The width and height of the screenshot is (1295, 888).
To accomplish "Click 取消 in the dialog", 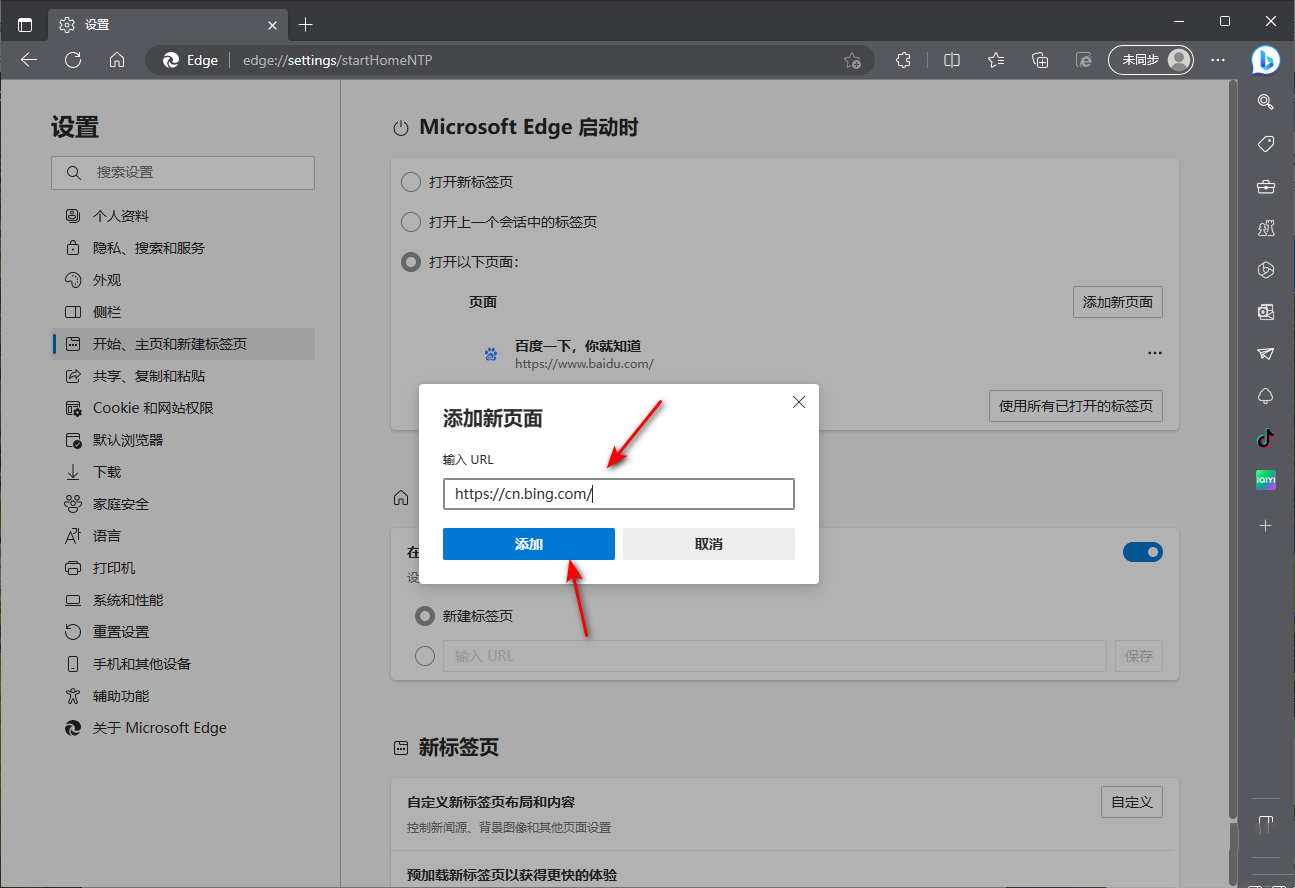I will [x=709, y=544].
